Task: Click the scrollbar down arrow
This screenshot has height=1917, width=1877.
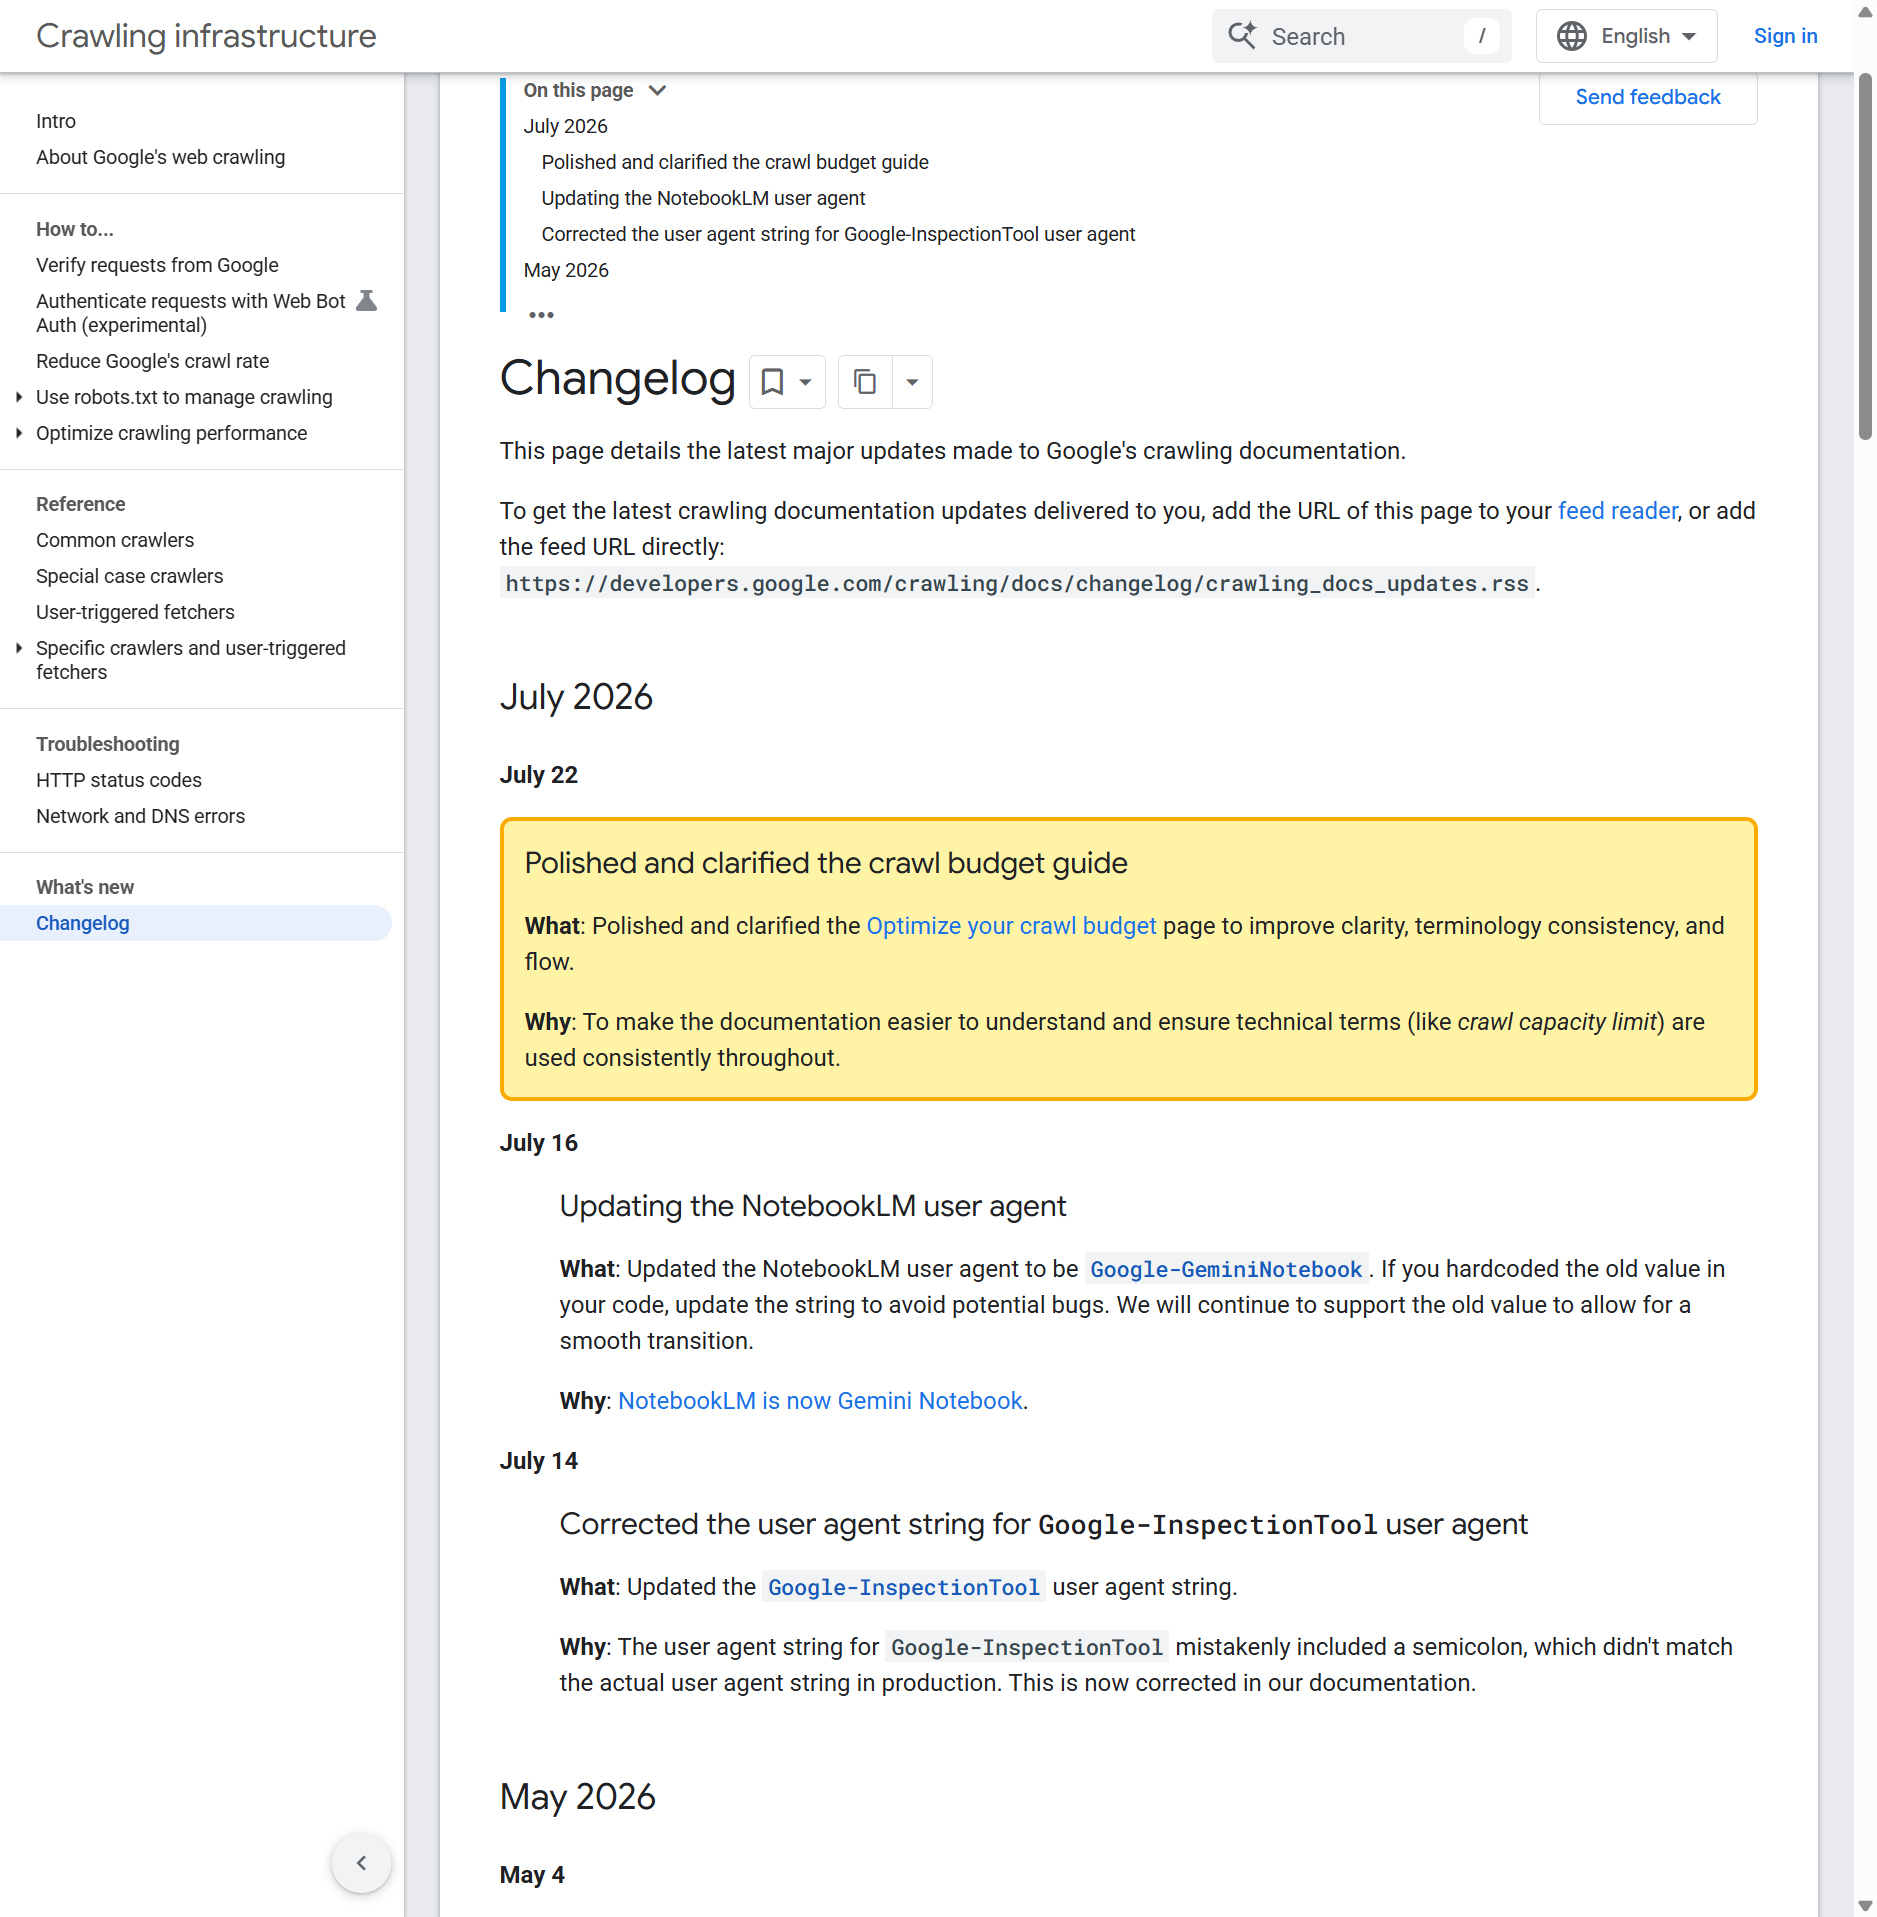Action: pos(1865,1905)
